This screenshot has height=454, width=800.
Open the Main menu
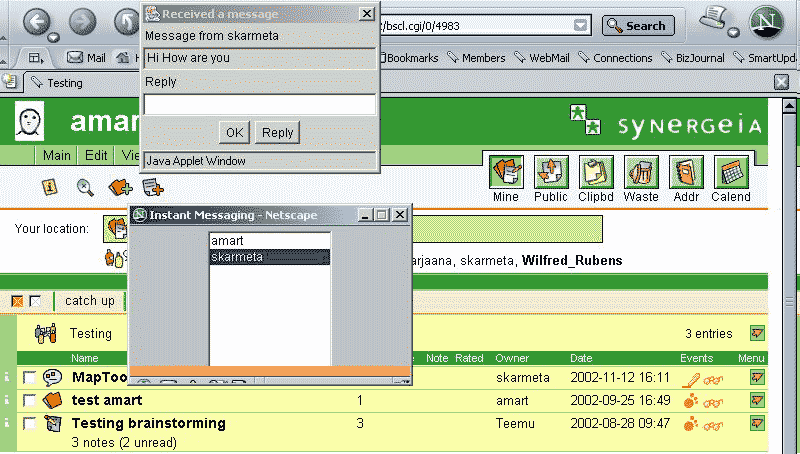click(x=57, y=156)
